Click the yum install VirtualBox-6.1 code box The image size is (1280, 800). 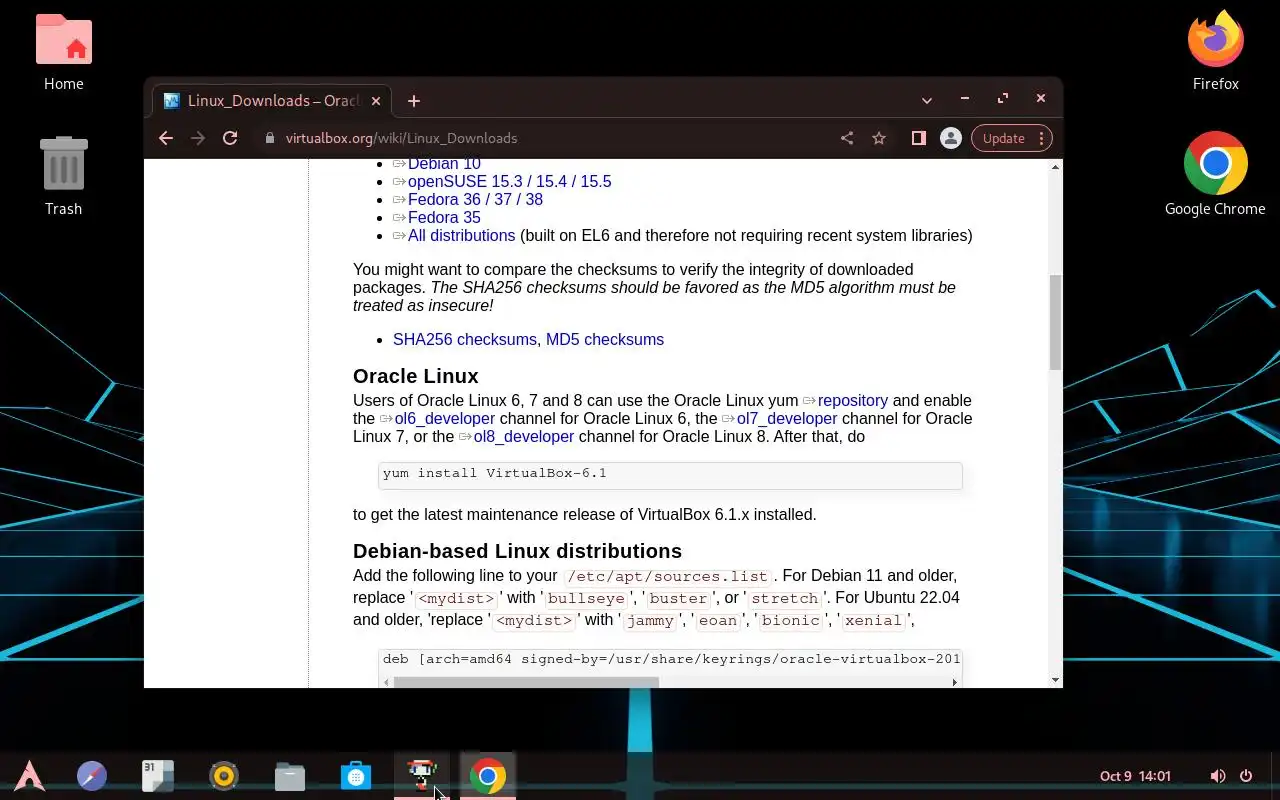pos(670,474)
